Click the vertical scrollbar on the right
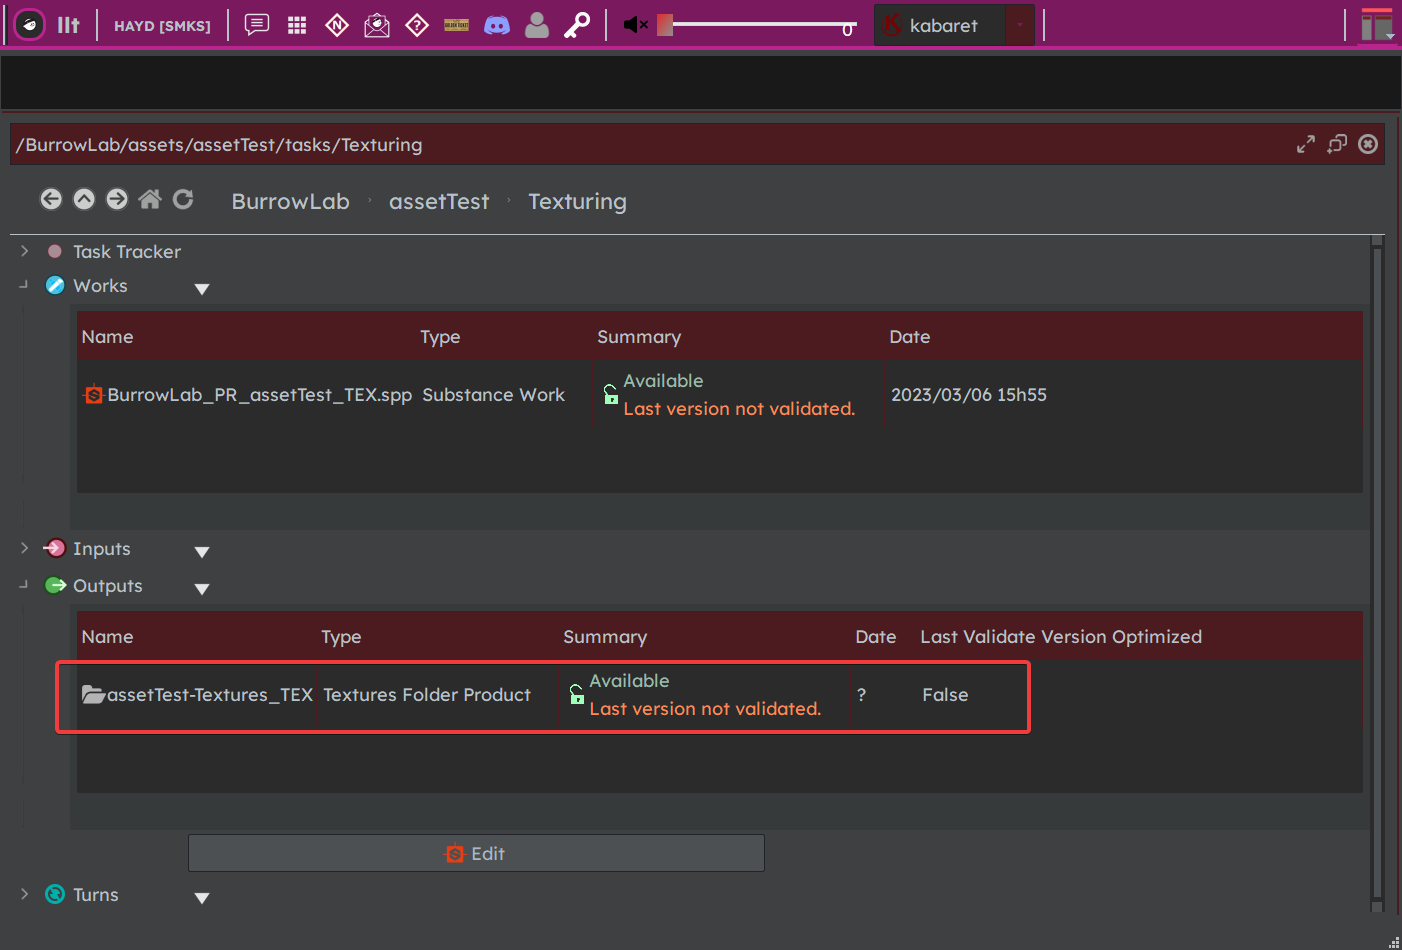This screenshot has width=1402, height=950. (x=1377, y=574)
